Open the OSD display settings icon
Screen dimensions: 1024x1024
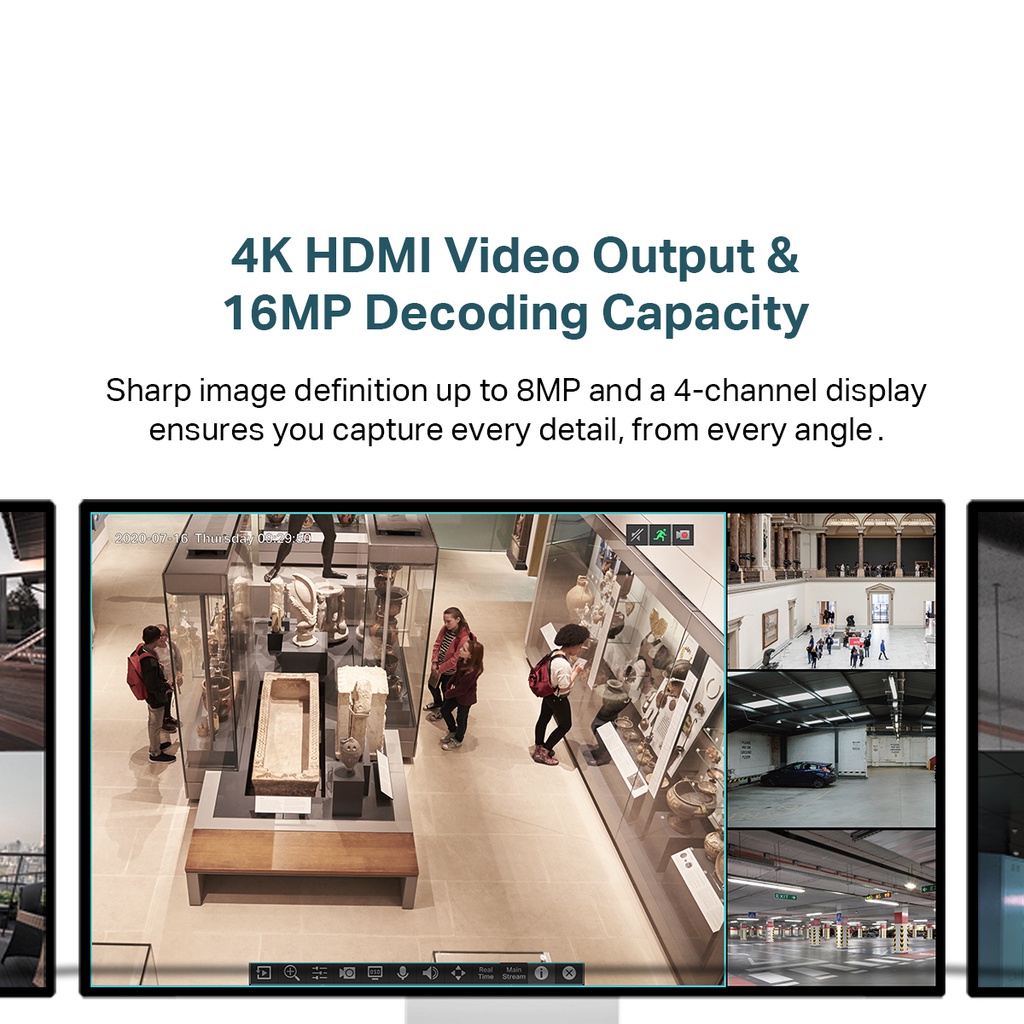point(375,973)
